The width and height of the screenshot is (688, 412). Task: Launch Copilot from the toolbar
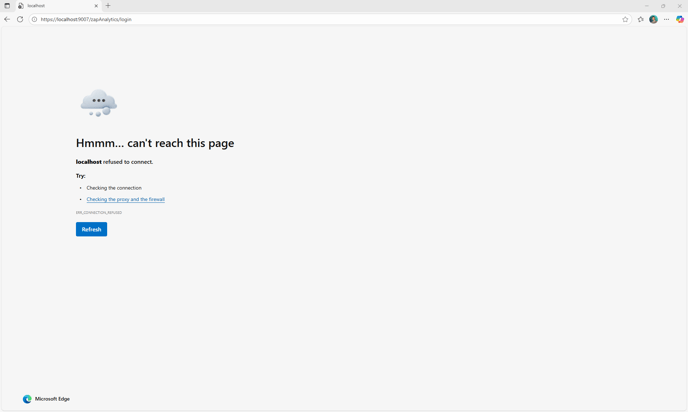(x=680, y=19)
